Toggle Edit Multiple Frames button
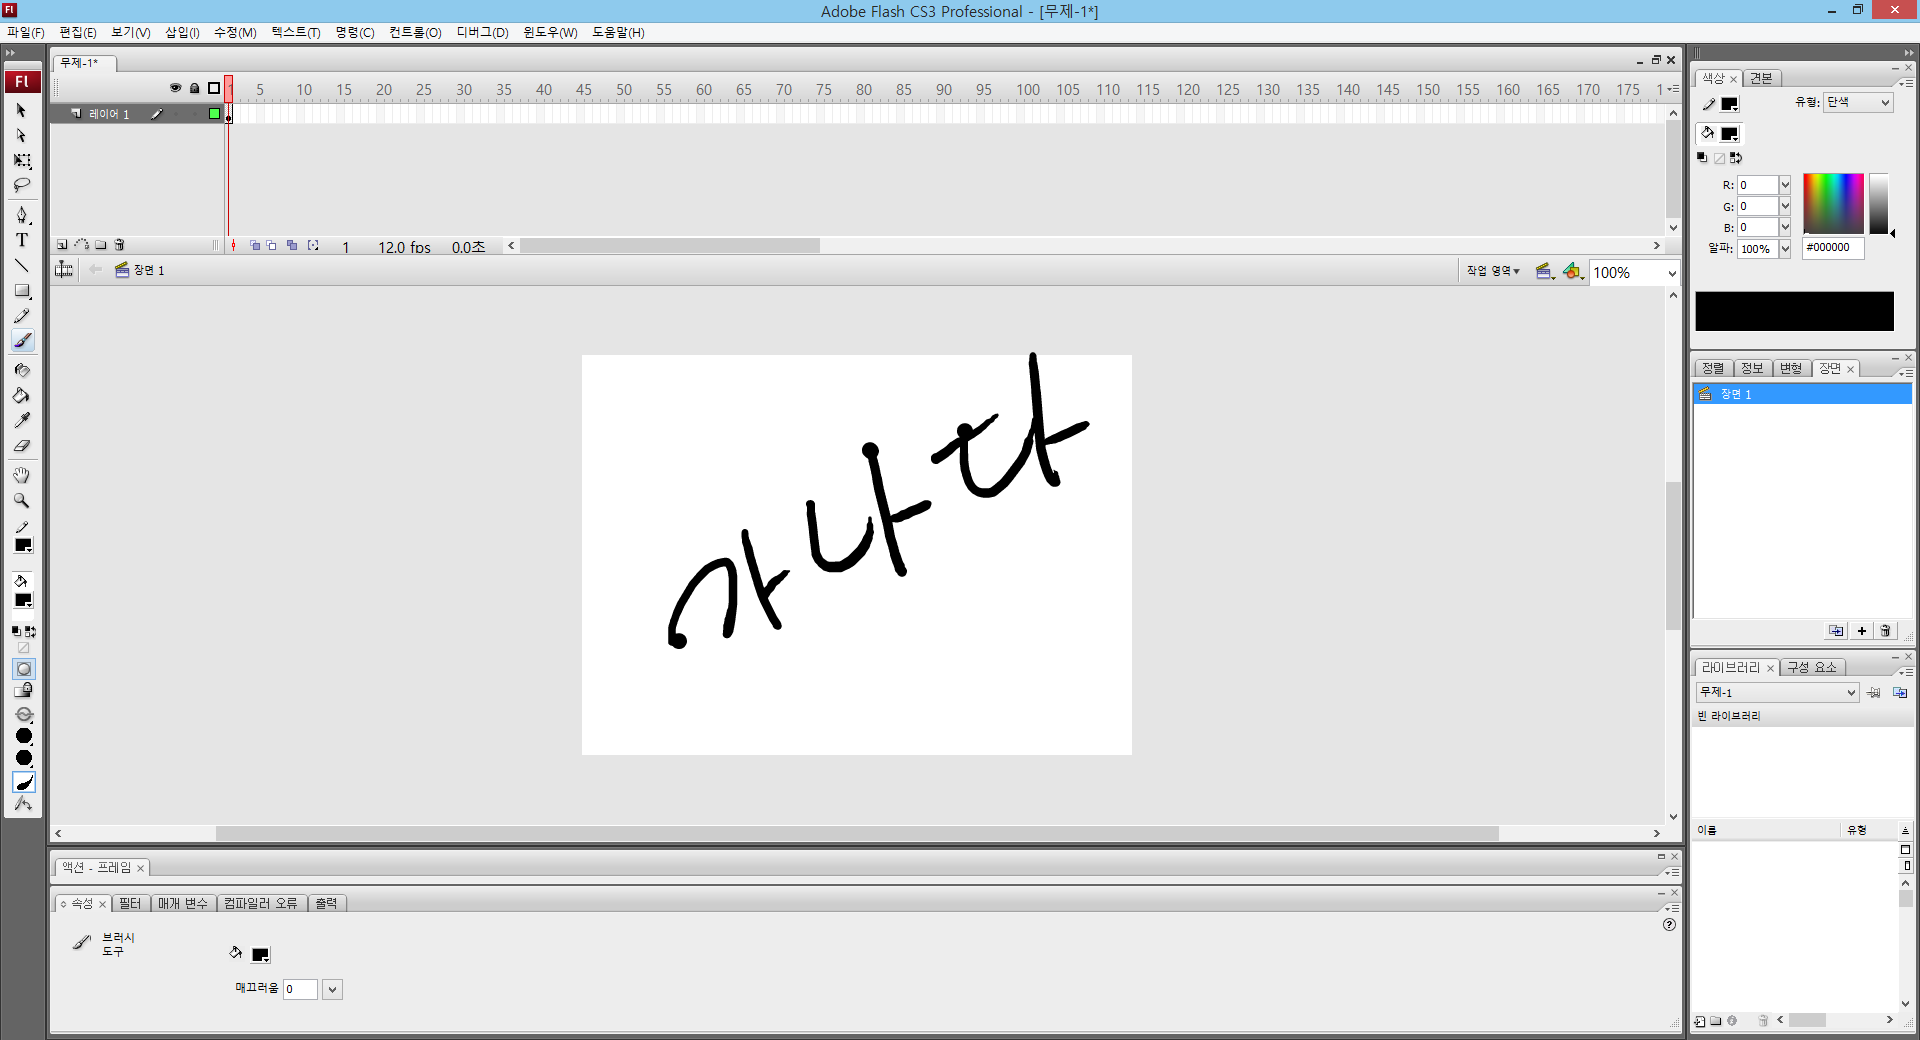Image resolution: width=1920 pixels, height=1040 pixels. pos(292,245)
